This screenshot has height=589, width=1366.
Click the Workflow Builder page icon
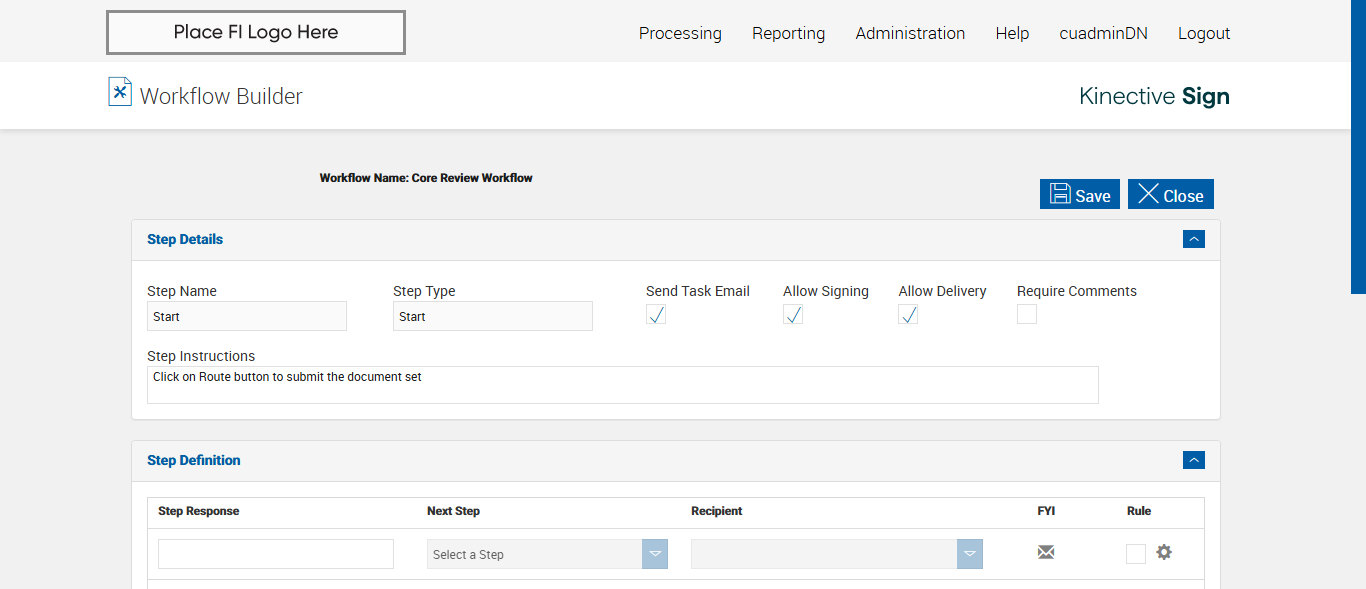click(x=120, y=92)
